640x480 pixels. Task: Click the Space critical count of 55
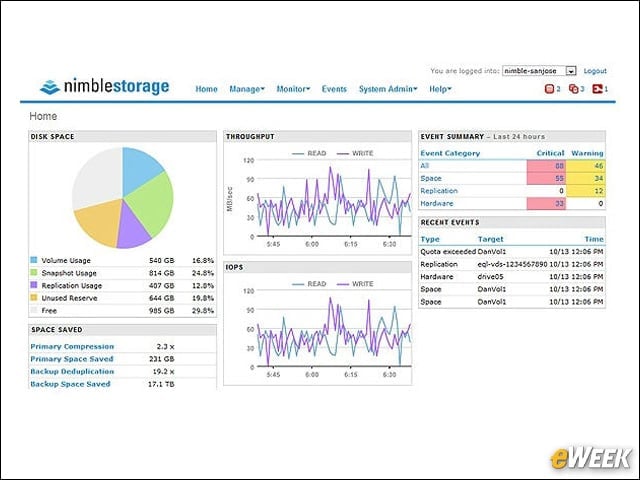(x=546, y=178)
